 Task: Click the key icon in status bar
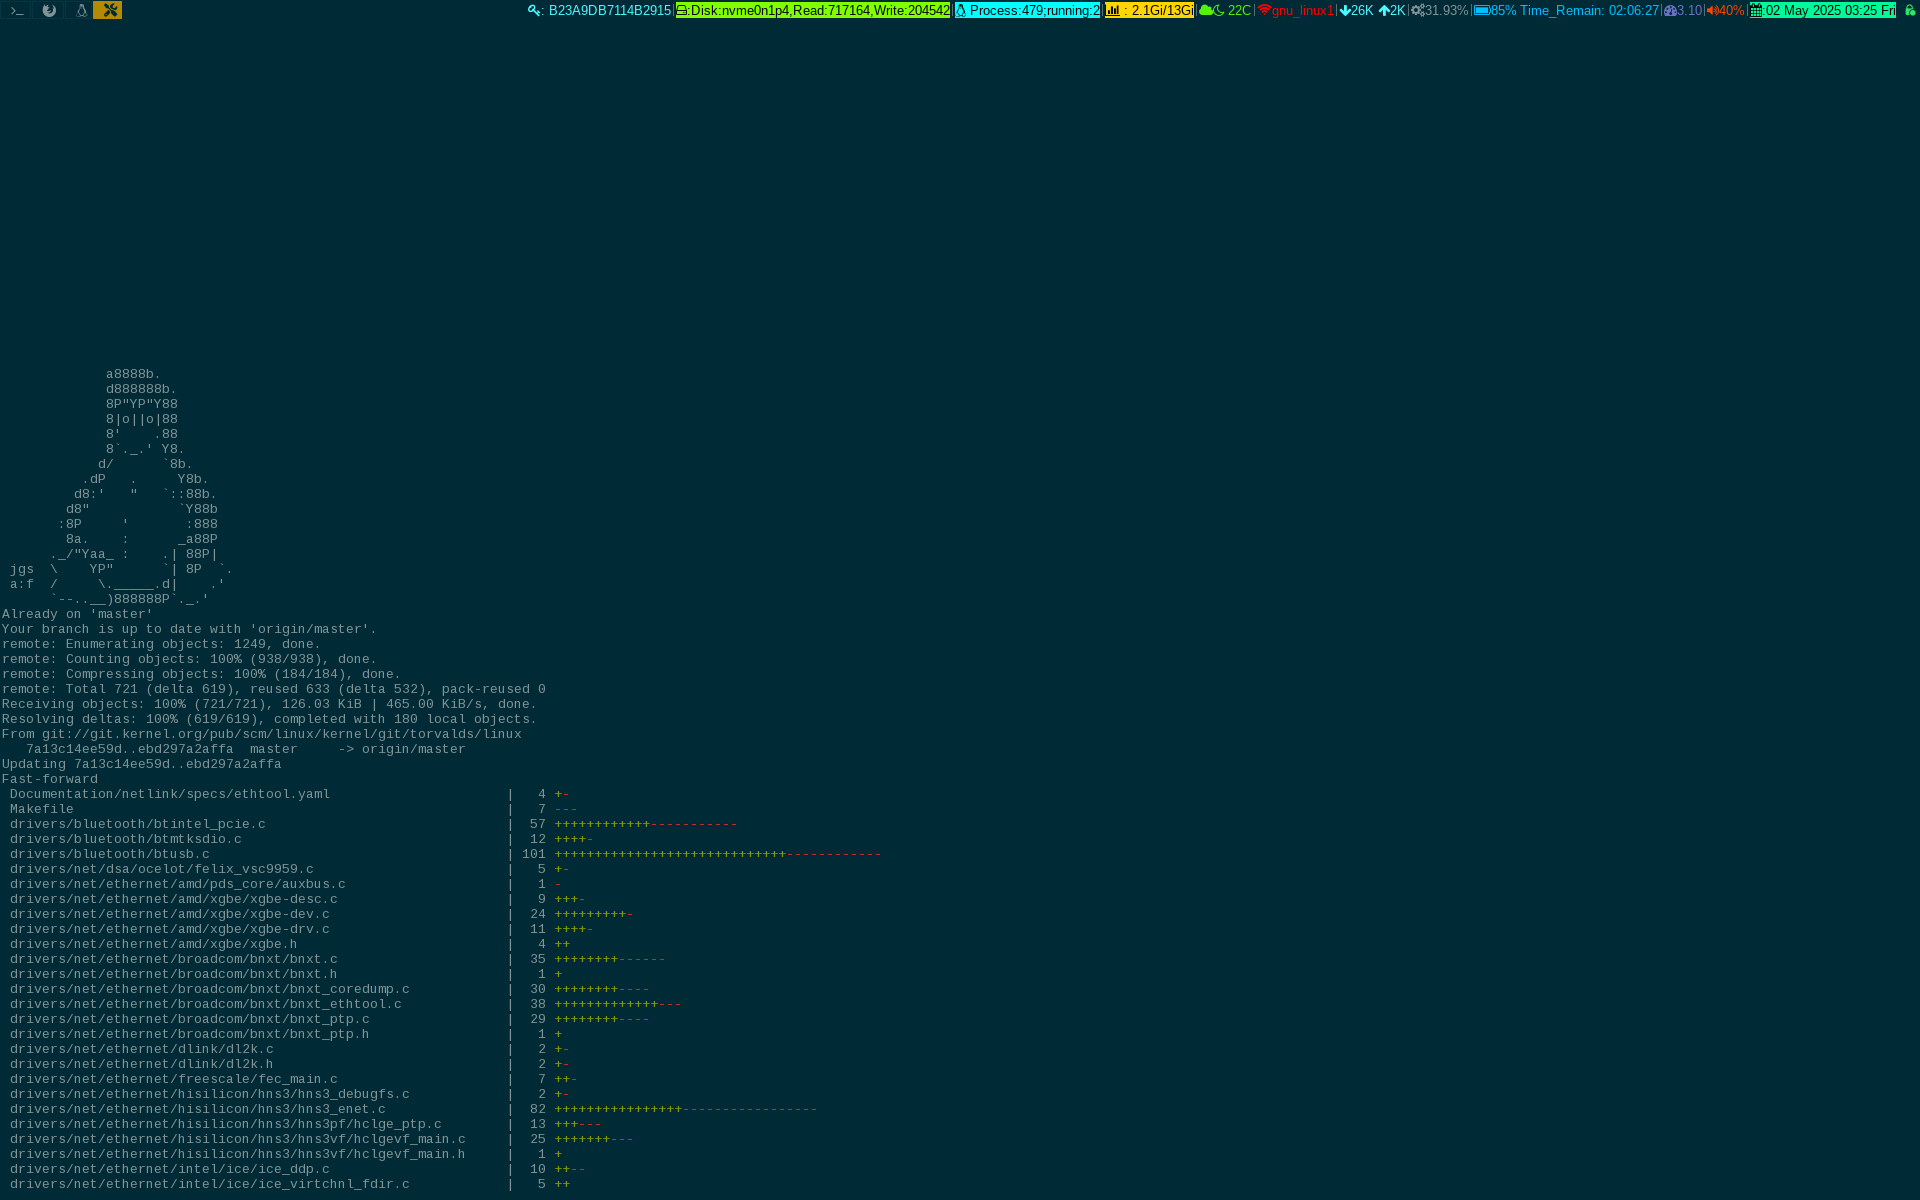point(534,10)
